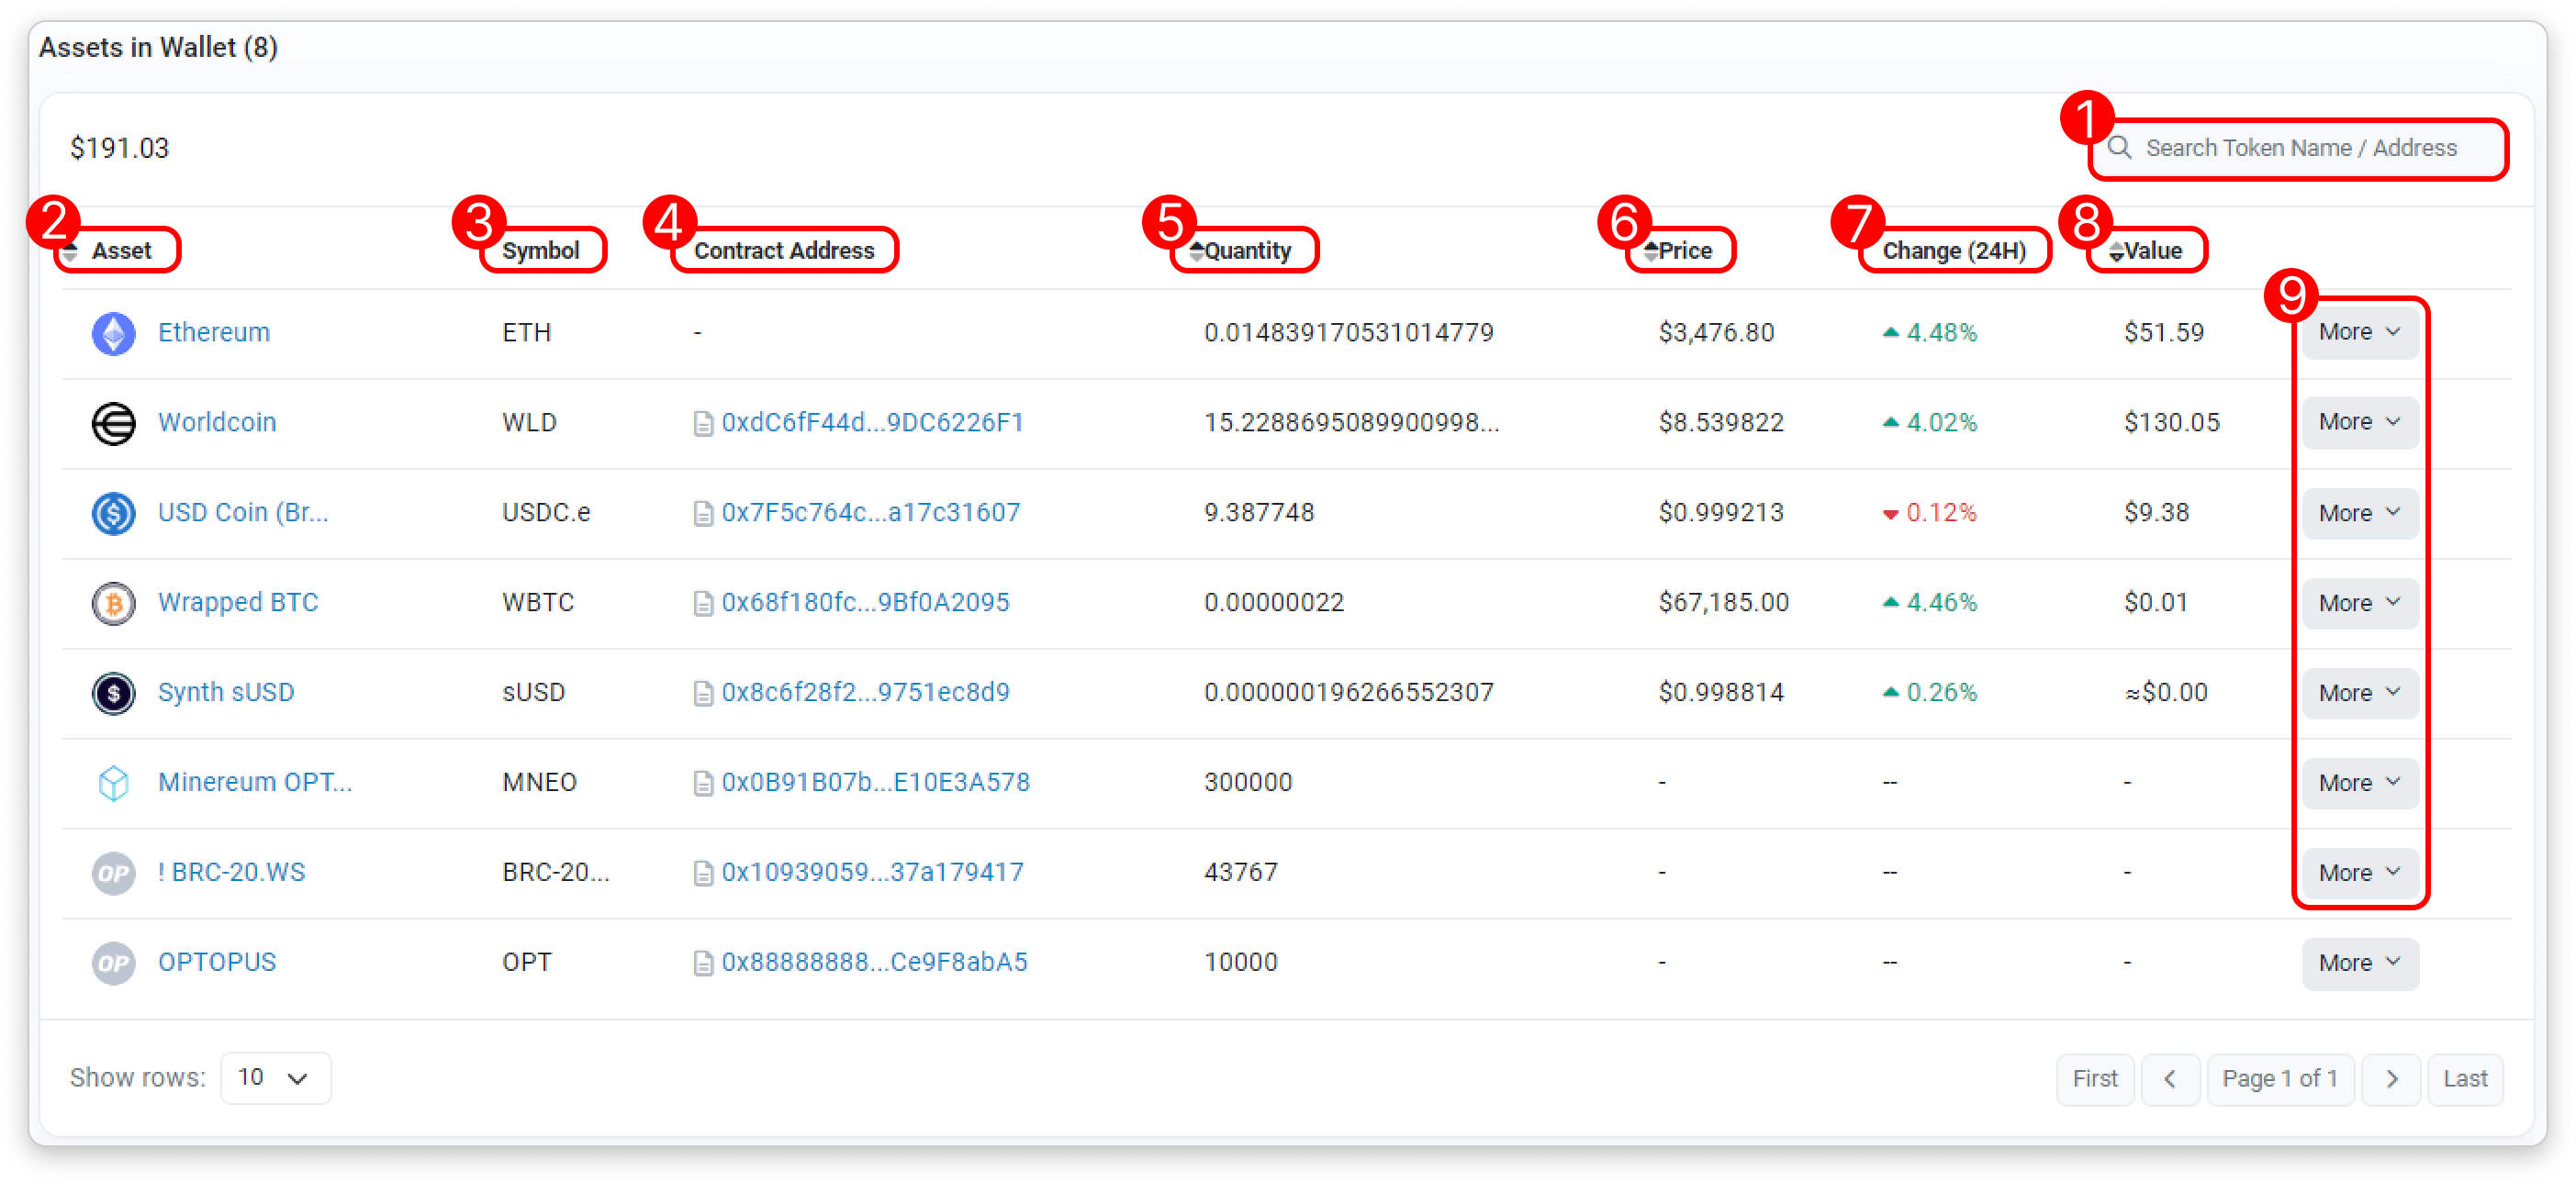Click the Wrapped BTC token logo
Image resolution: width=2576 pixels, height=1182 pixels.
(x=113, y=603)
